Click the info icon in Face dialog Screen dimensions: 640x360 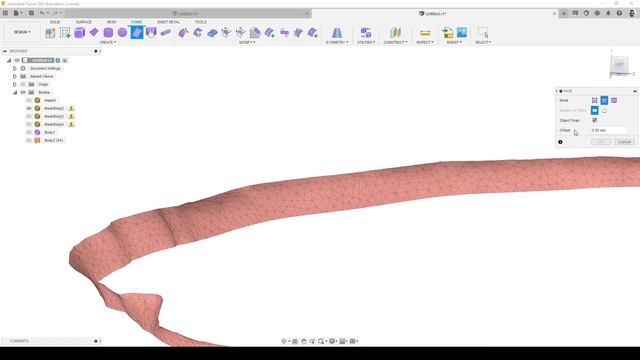pyautogui.click(x=560, y=142)
